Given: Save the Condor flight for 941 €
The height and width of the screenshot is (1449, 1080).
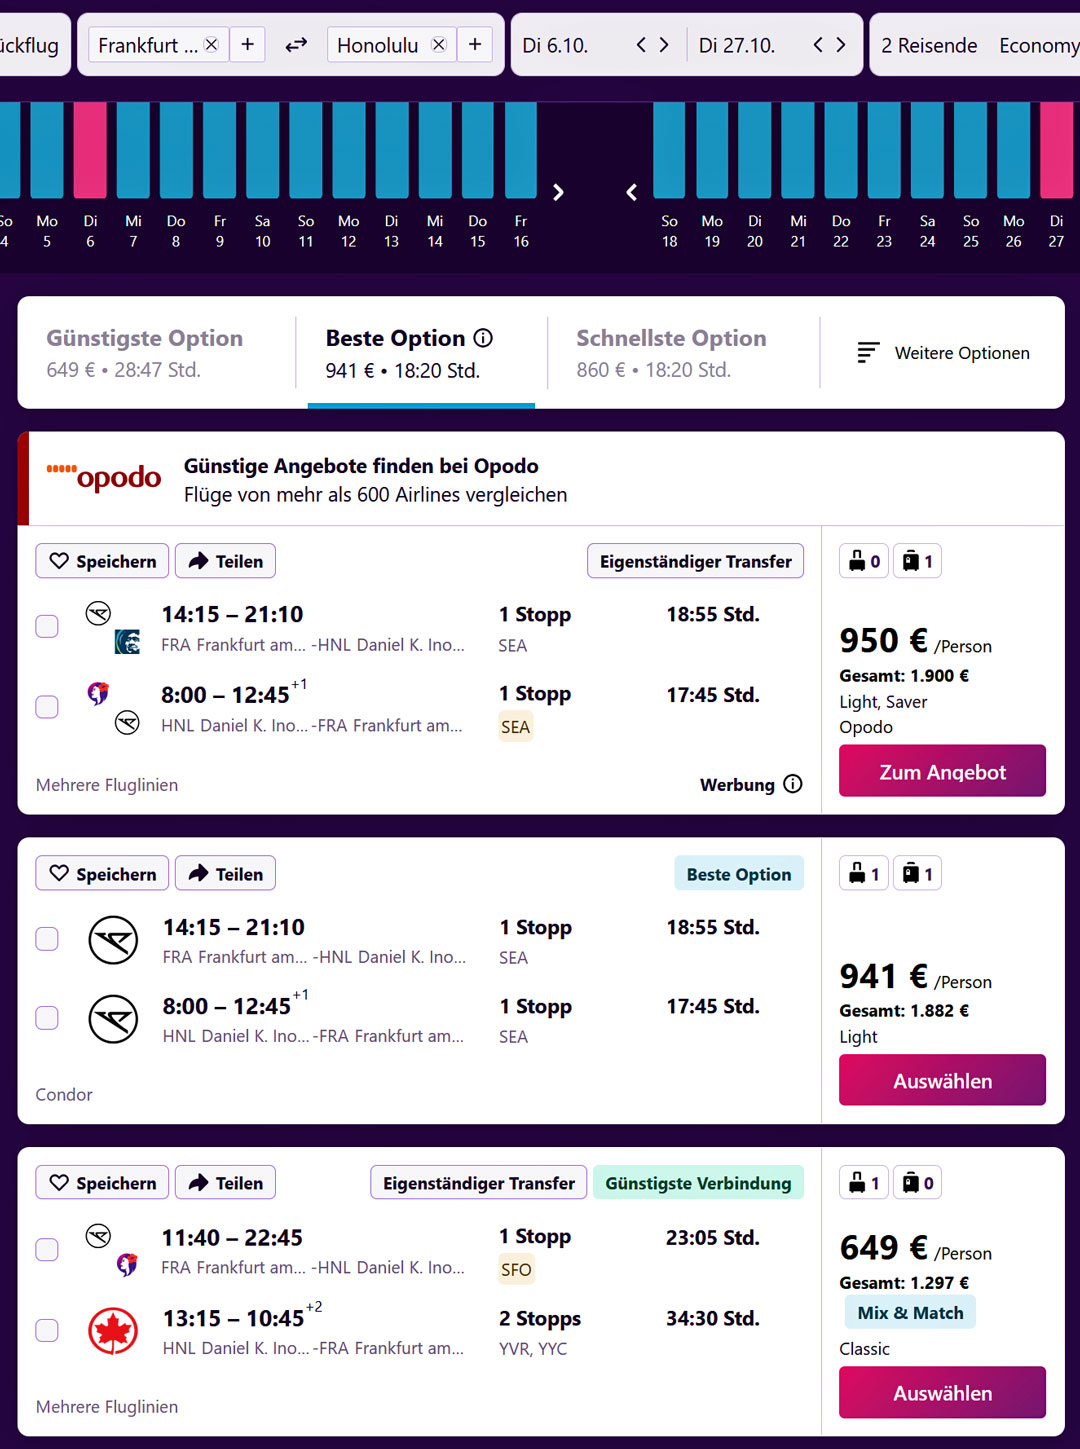Looking at the screenshot, I should coord(102,873).
